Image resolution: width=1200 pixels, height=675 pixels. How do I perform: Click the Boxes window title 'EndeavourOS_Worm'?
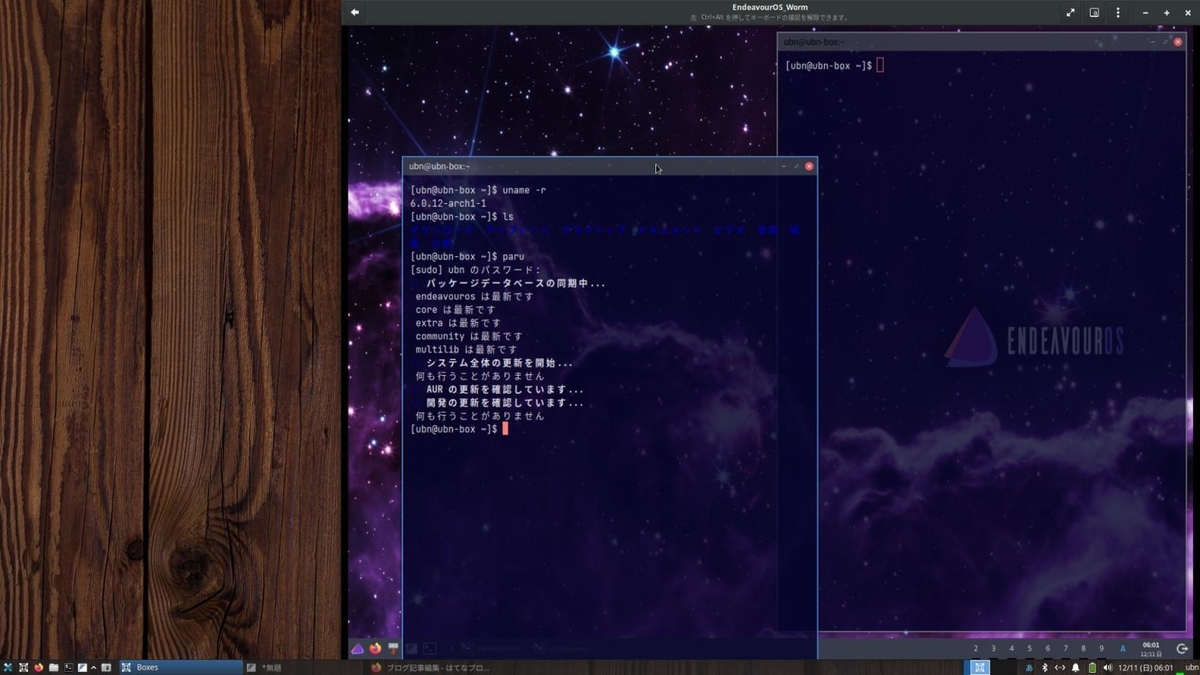(770, 7)
